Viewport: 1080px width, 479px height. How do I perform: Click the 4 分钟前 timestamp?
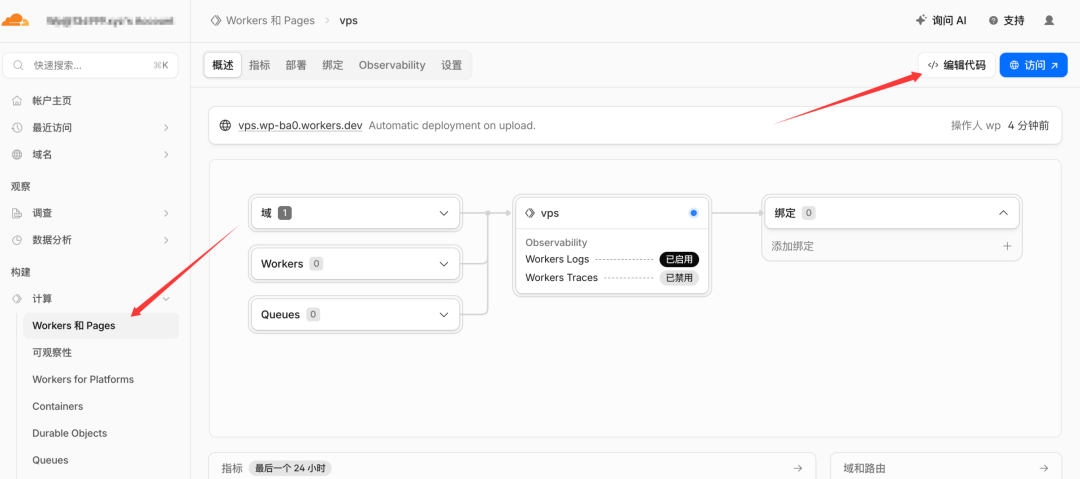1028,125
